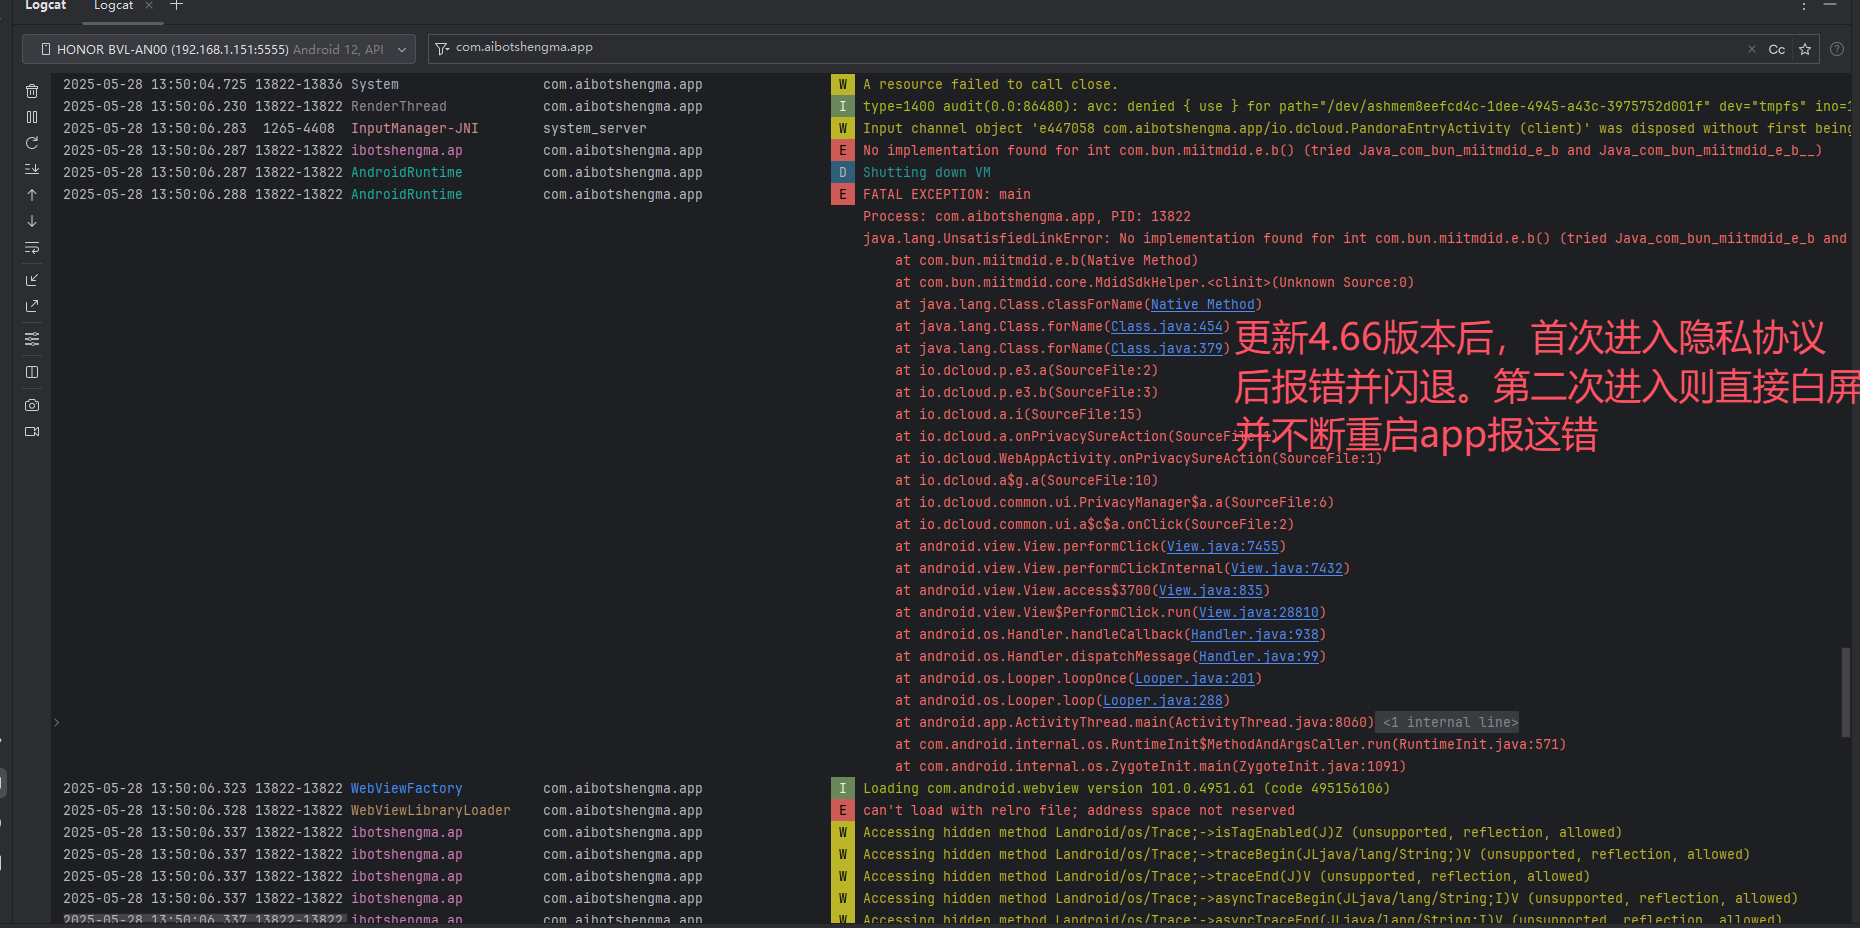
Task: Open View.java:7432 source link
Action: (x=1286, y=568)
